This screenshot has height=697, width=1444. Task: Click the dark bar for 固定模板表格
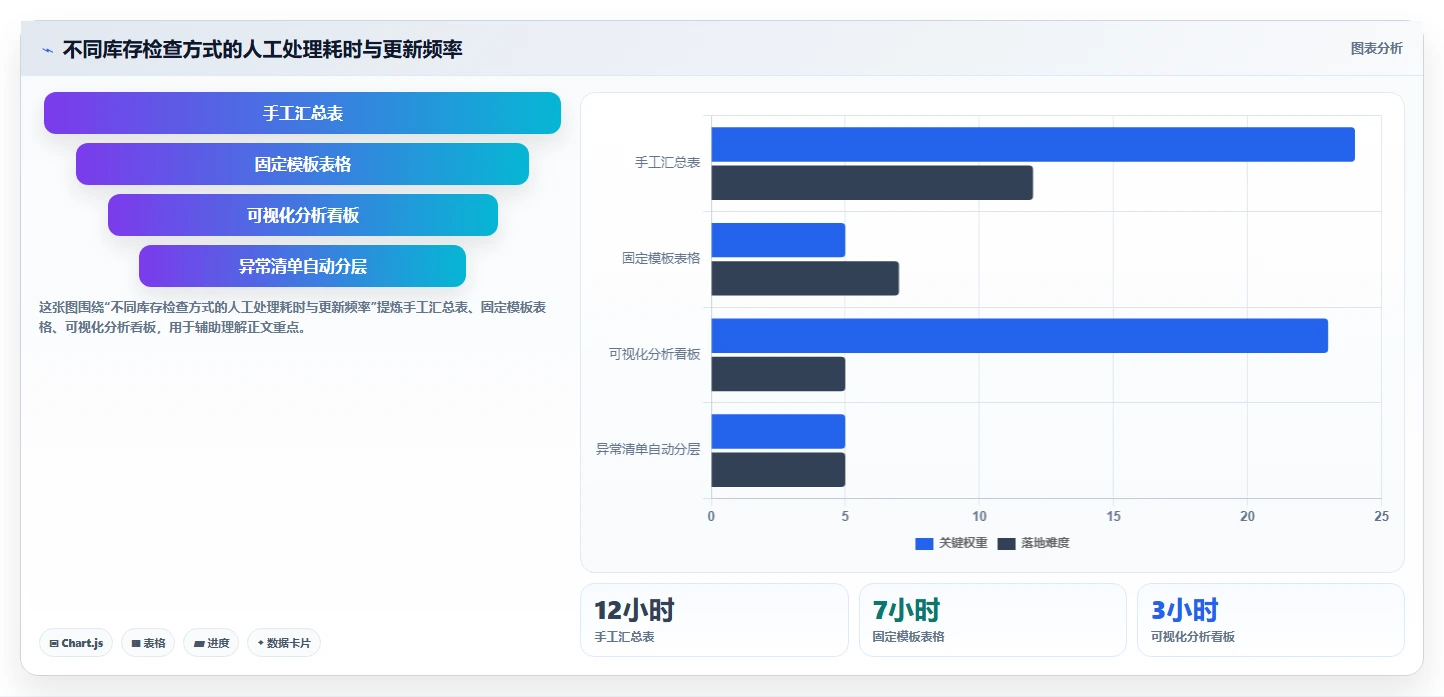805,278
